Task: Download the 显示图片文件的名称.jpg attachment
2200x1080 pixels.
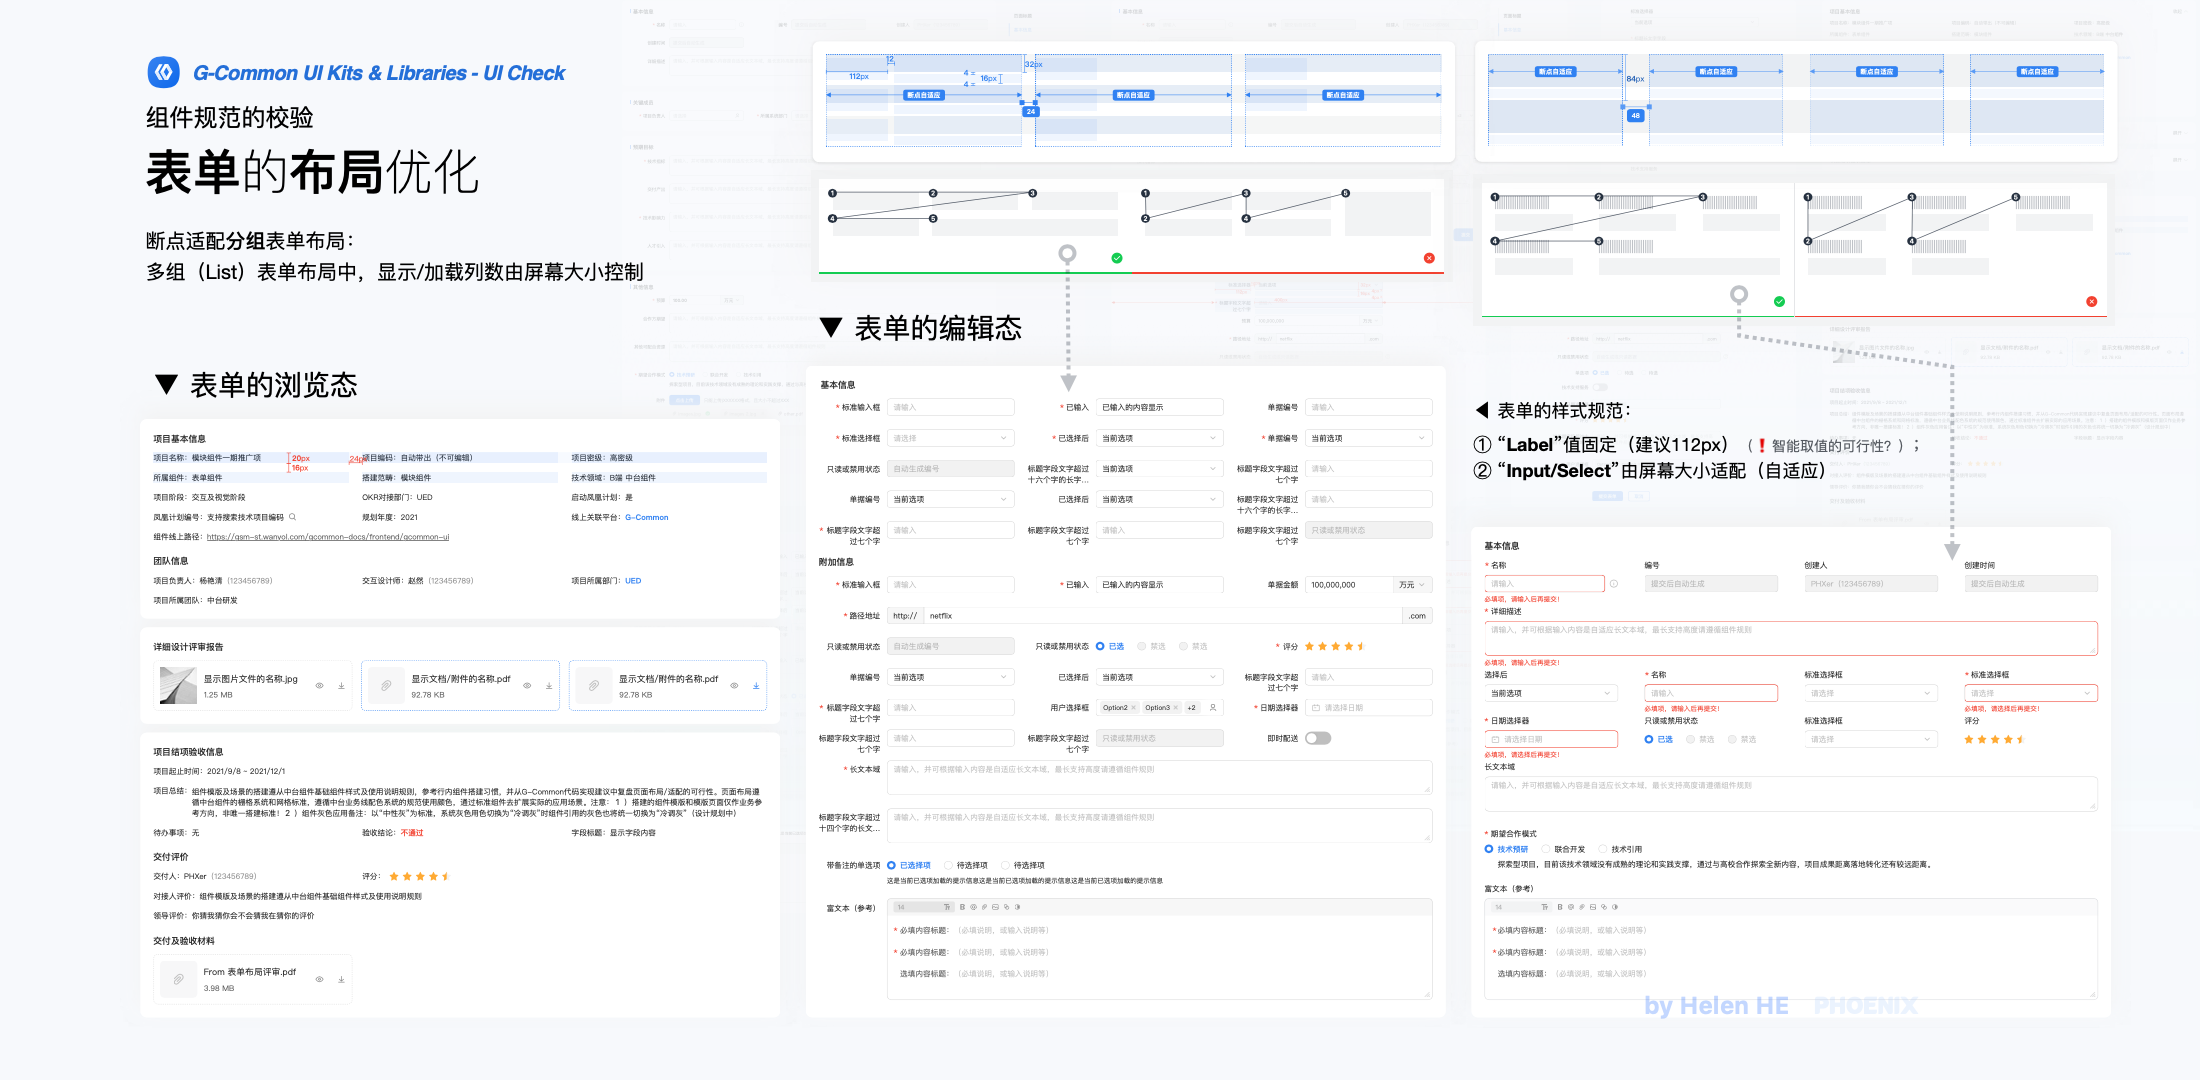Action: coord(340,684)
